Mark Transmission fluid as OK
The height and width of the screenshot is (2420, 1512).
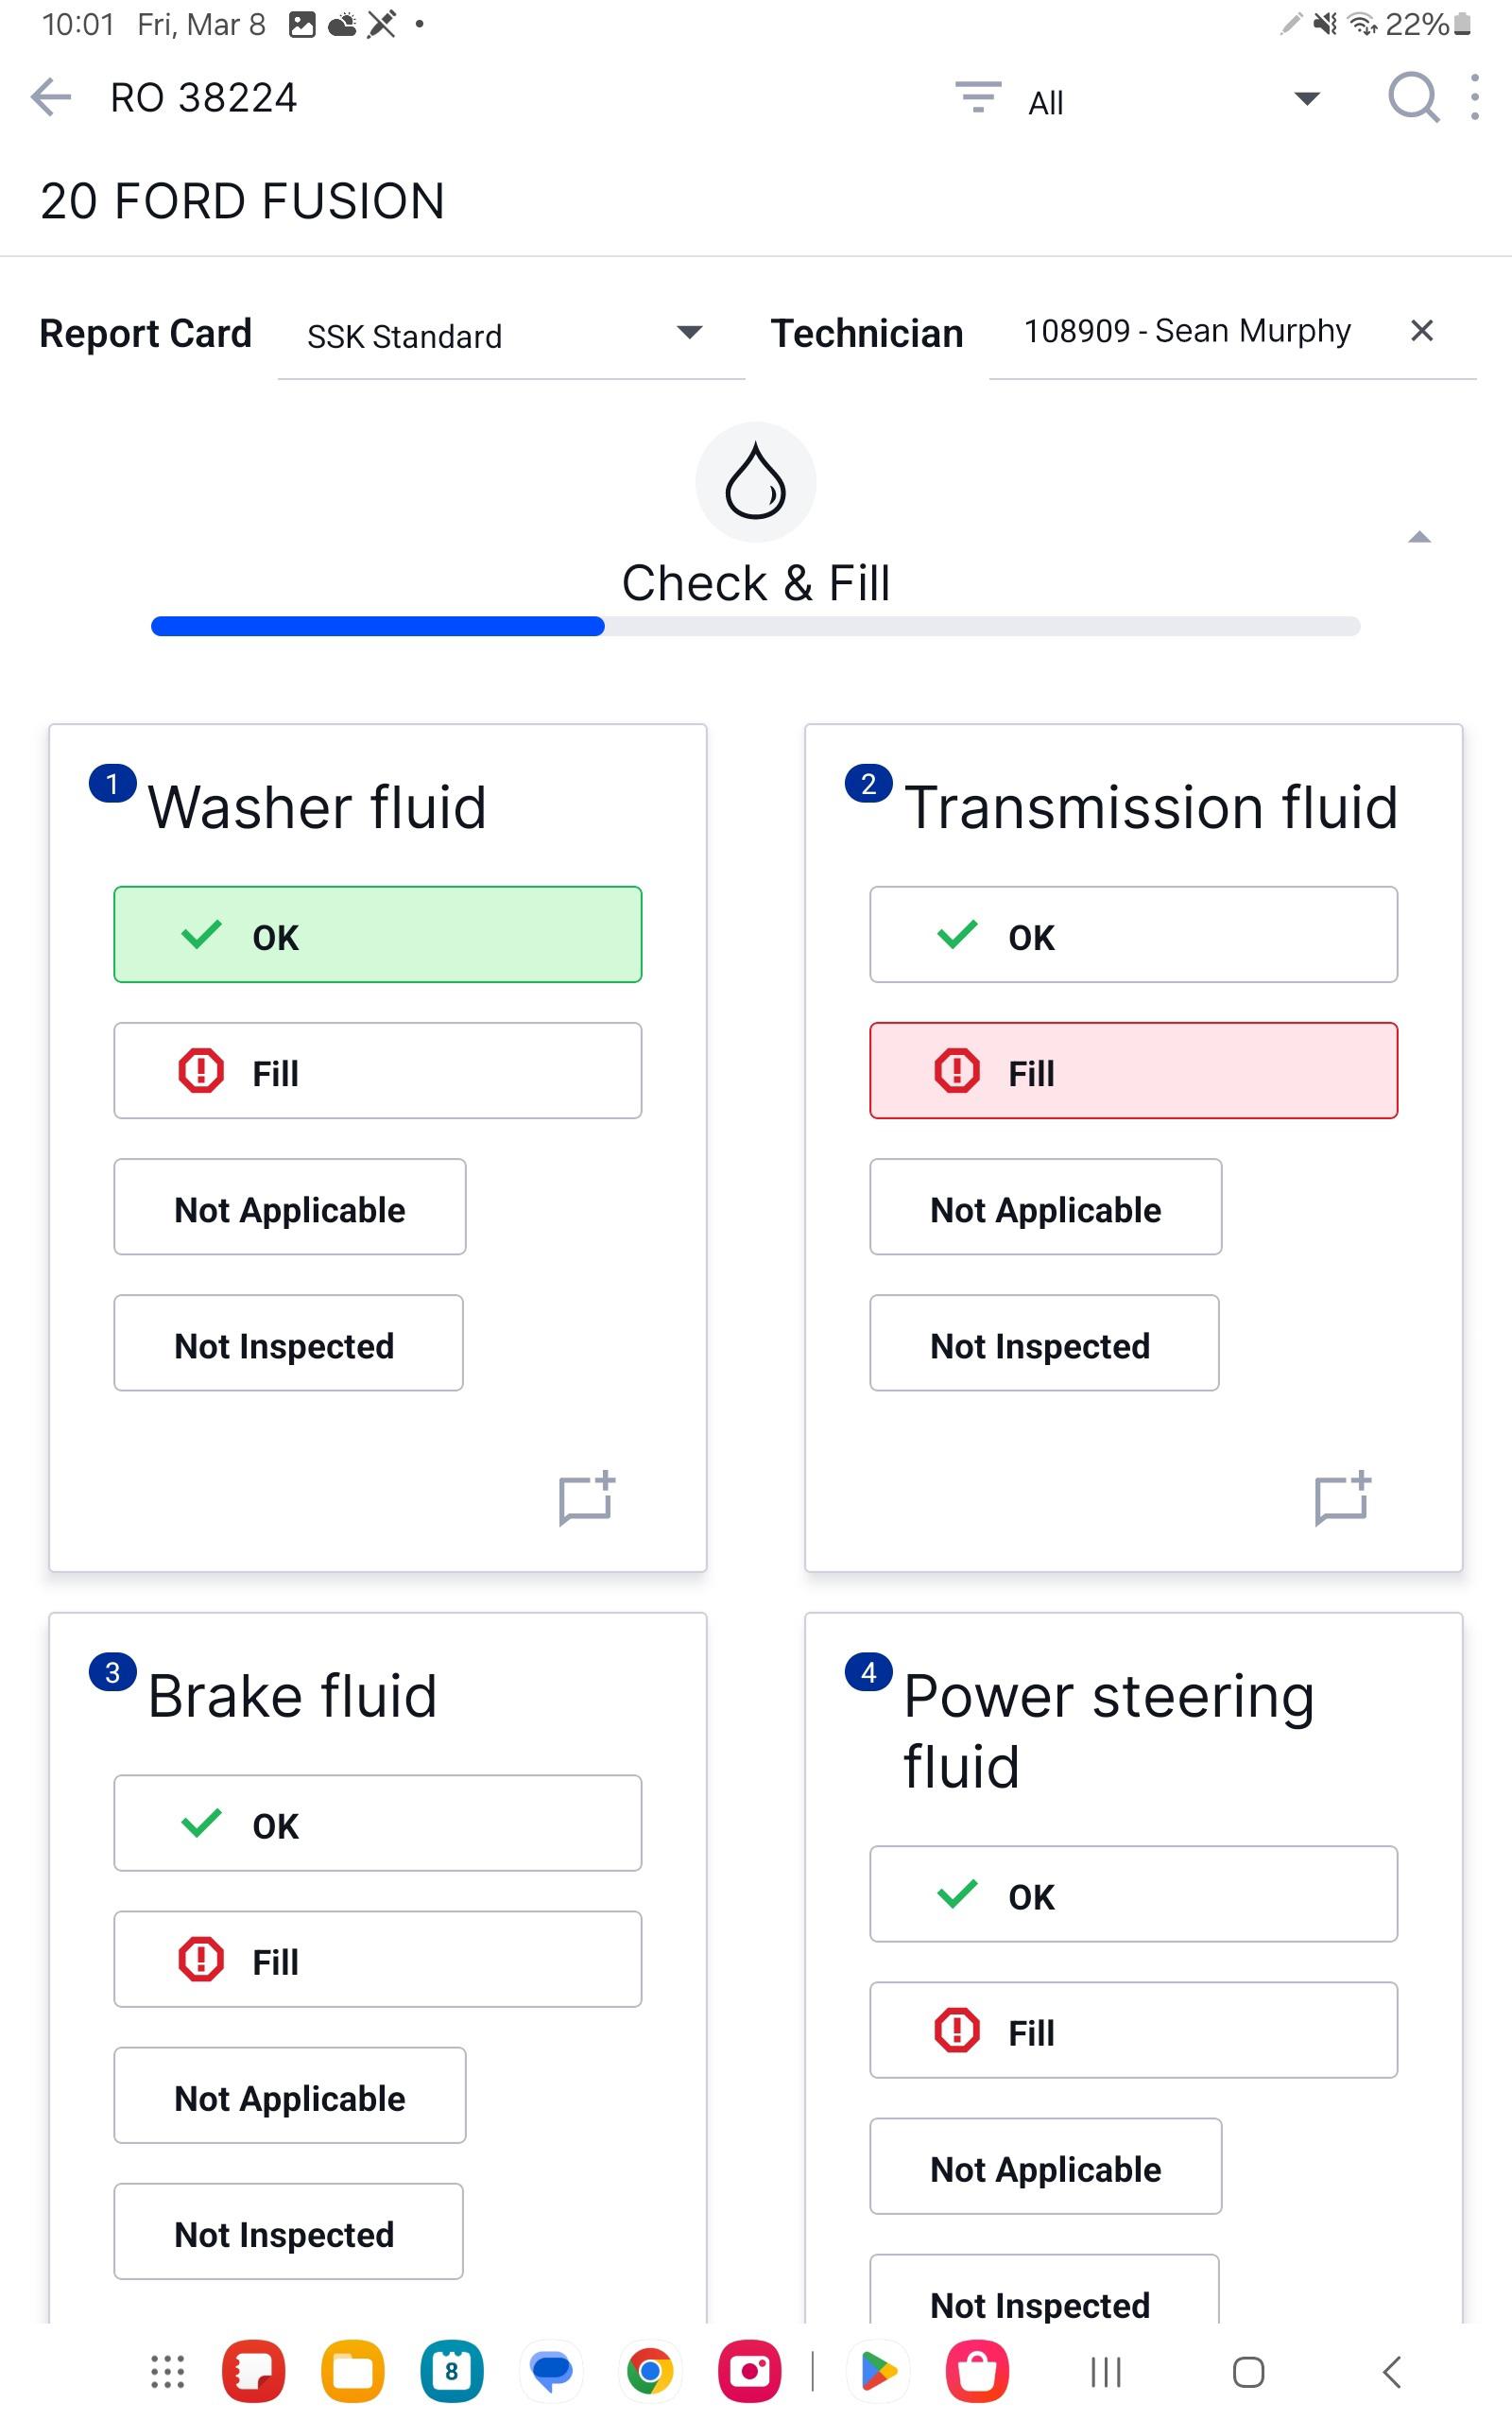click(1133, 935)
